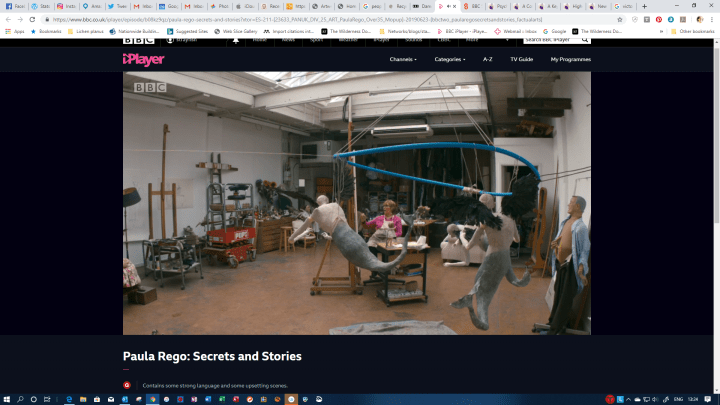Click the BBC logo in header
The width and height of the screenshot is (720, 405).
(138, 41)
